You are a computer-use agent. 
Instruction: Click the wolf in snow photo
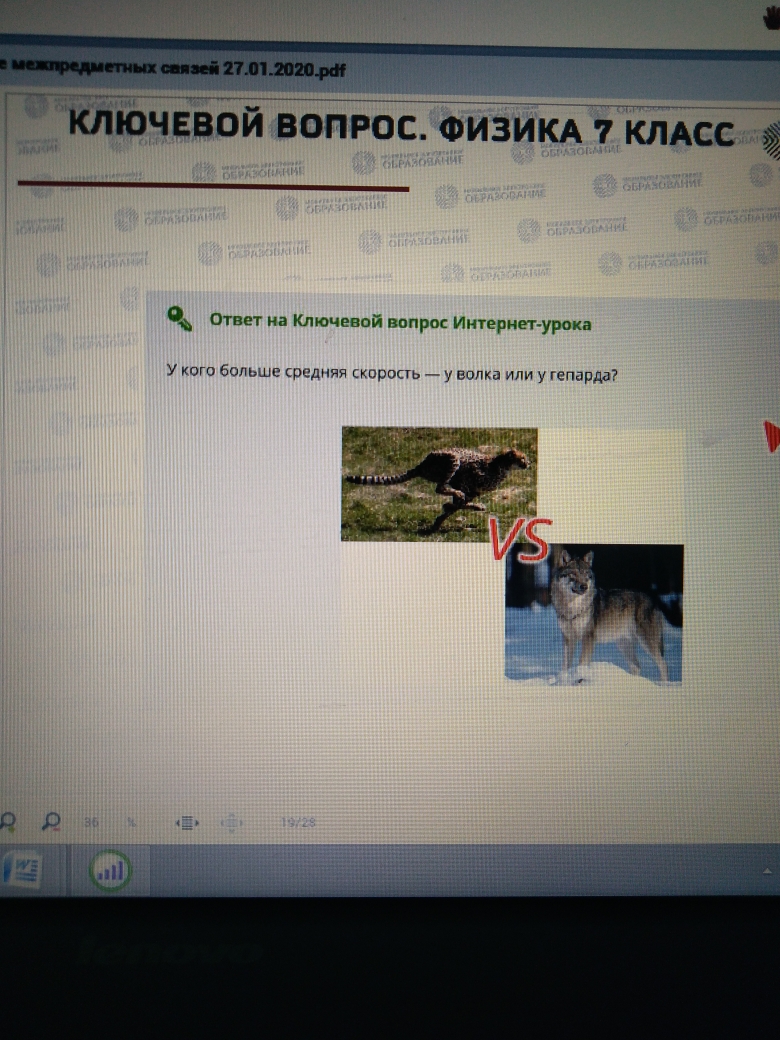[x=594, y=614]
